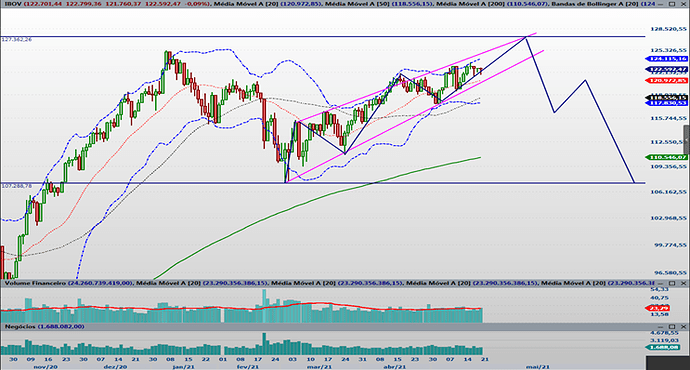
Task: Close the Negócios indicator panel
Action: click(x=683, y=326)
